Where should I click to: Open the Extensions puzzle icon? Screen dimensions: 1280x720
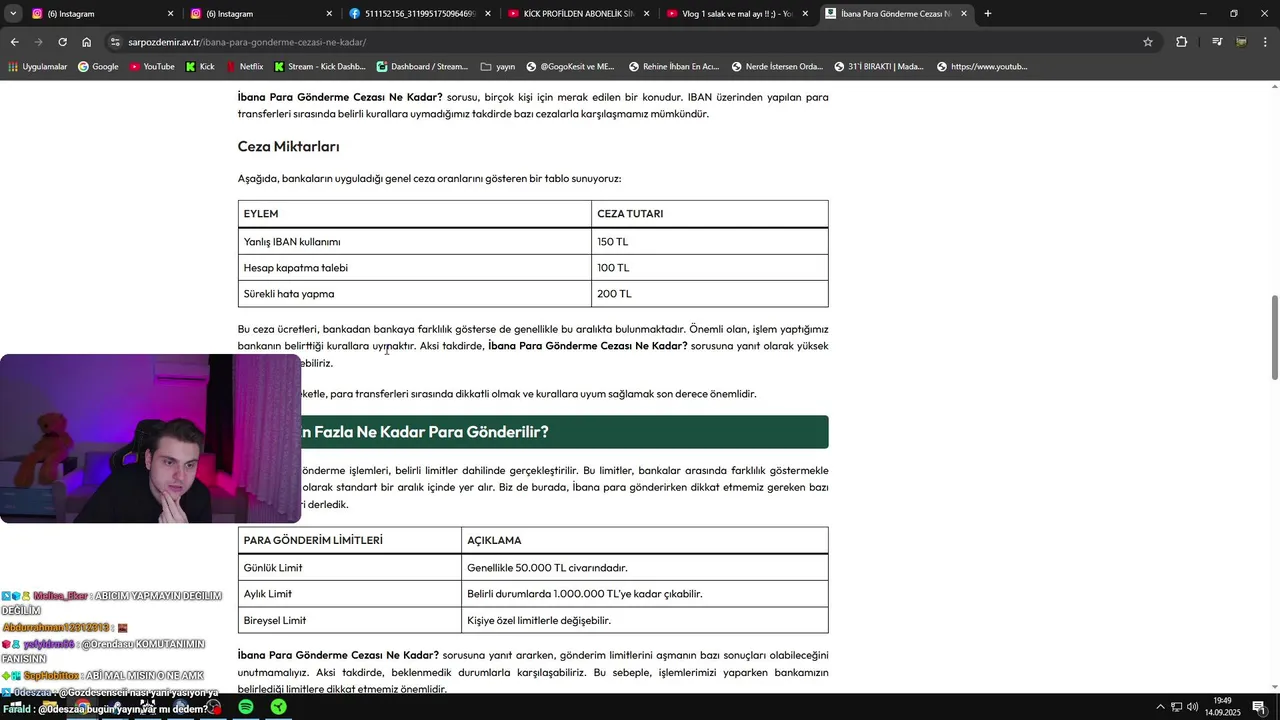pyautogui.click(x=1182, y=42)
